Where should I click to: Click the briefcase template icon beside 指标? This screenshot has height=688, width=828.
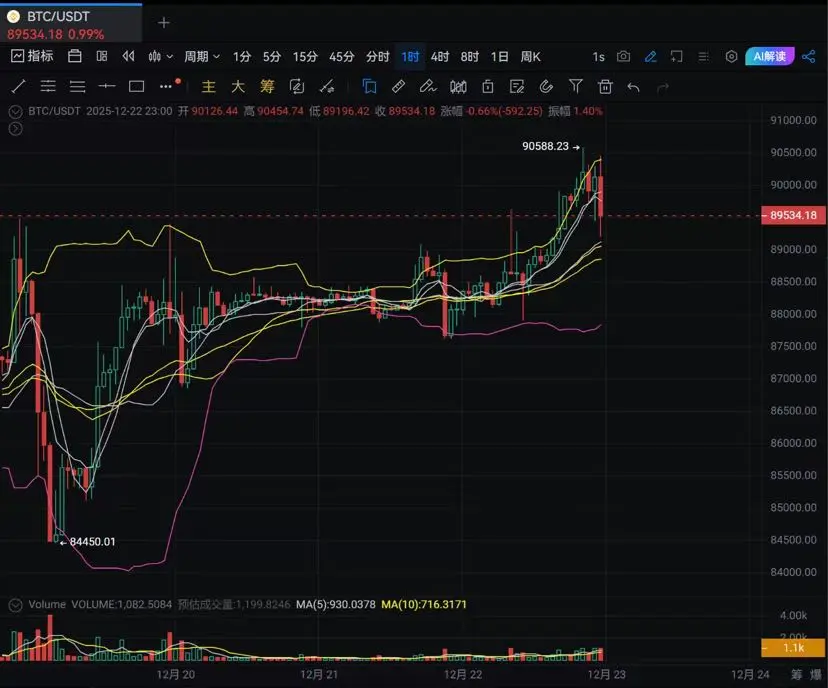pyautogui.click(x=74, y=56)
